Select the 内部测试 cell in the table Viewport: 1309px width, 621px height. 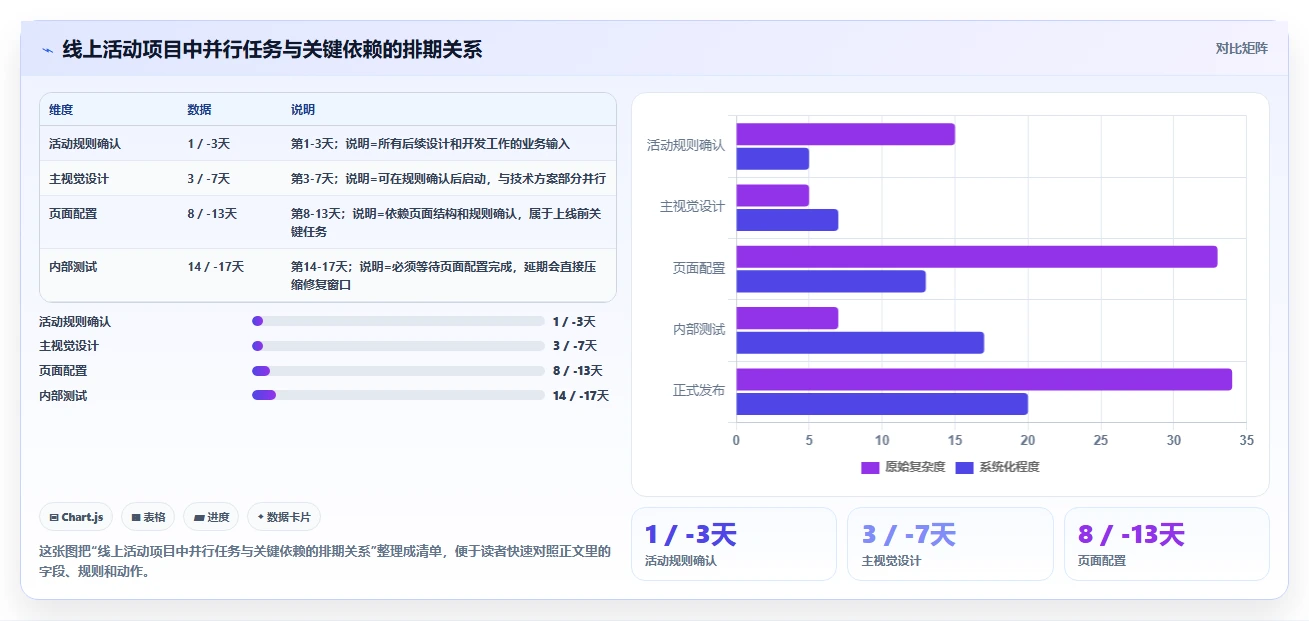[x=73, y=267]
